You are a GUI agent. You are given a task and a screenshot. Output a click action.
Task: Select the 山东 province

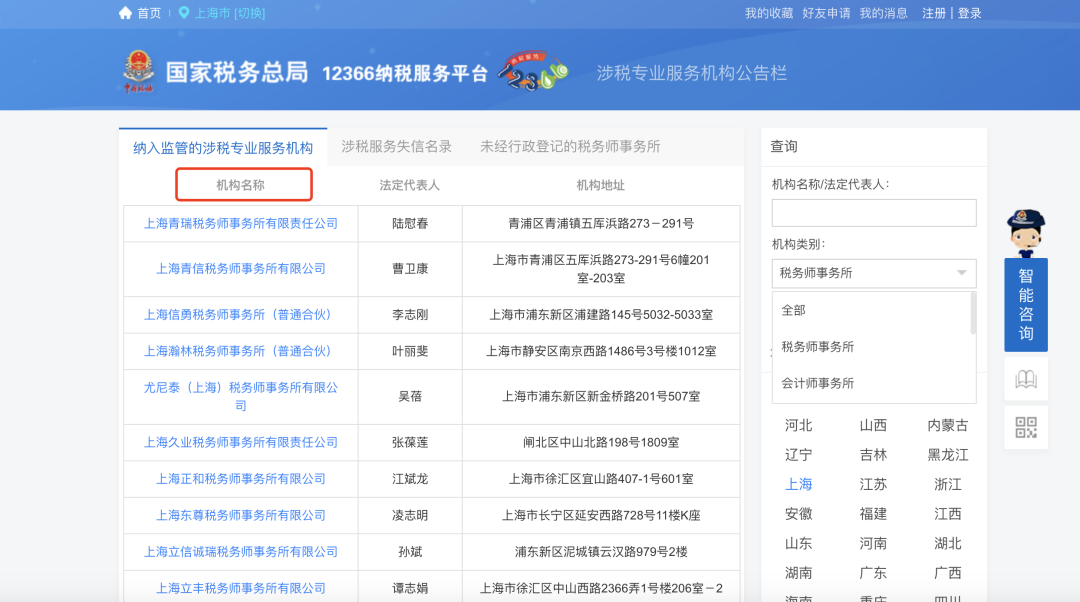pos(798,543)
